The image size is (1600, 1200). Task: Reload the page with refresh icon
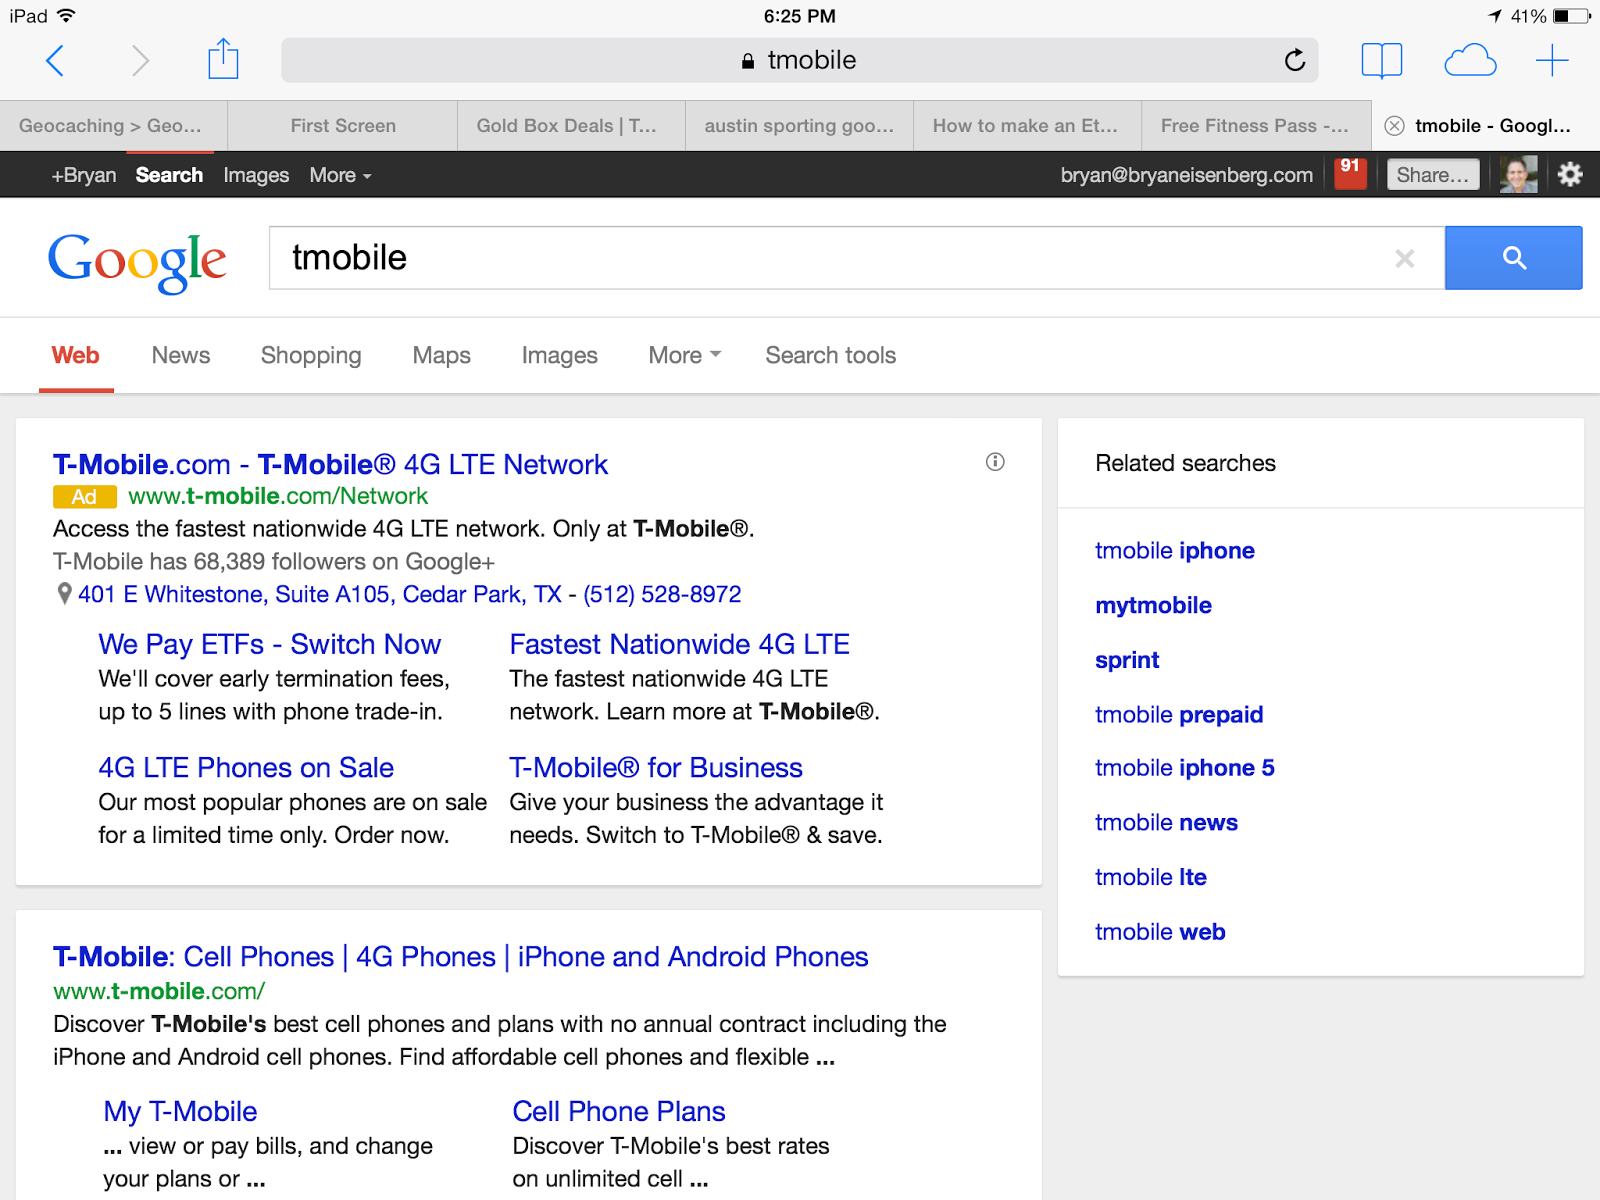[x=1295, y=61]
